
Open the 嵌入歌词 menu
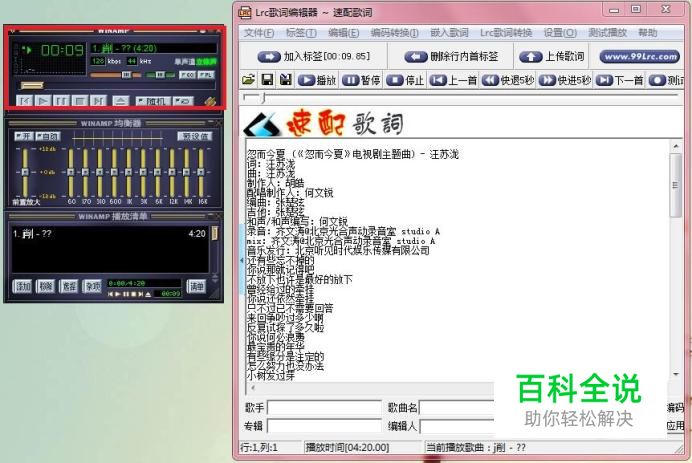tap(449, 33)
